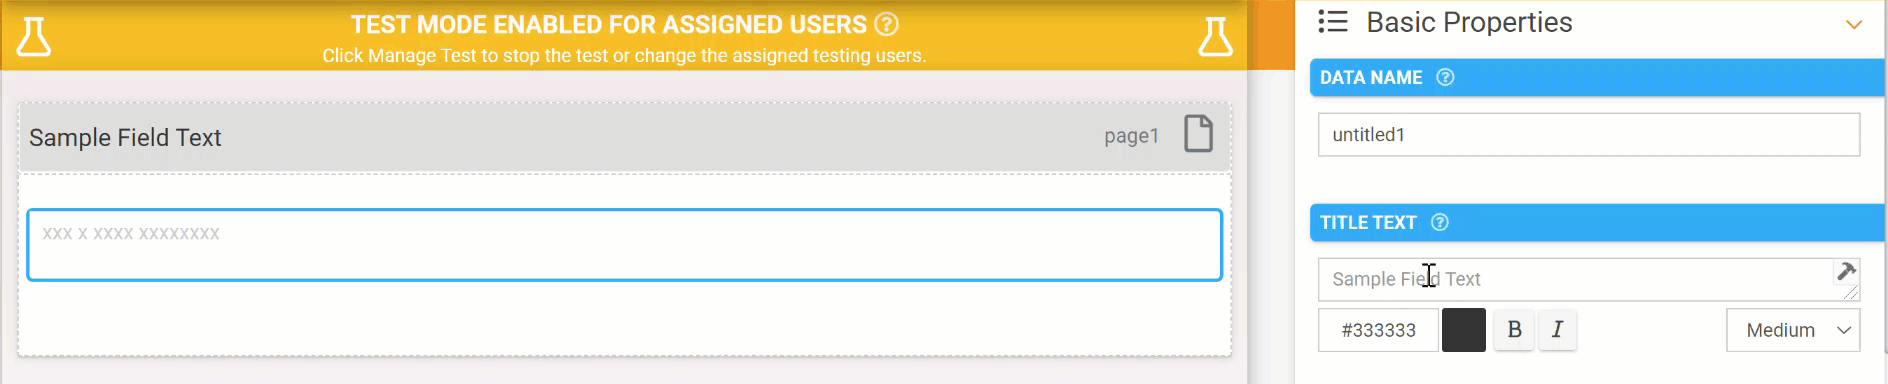Click the form text area with placeholder x's

(x=625, y=245)
